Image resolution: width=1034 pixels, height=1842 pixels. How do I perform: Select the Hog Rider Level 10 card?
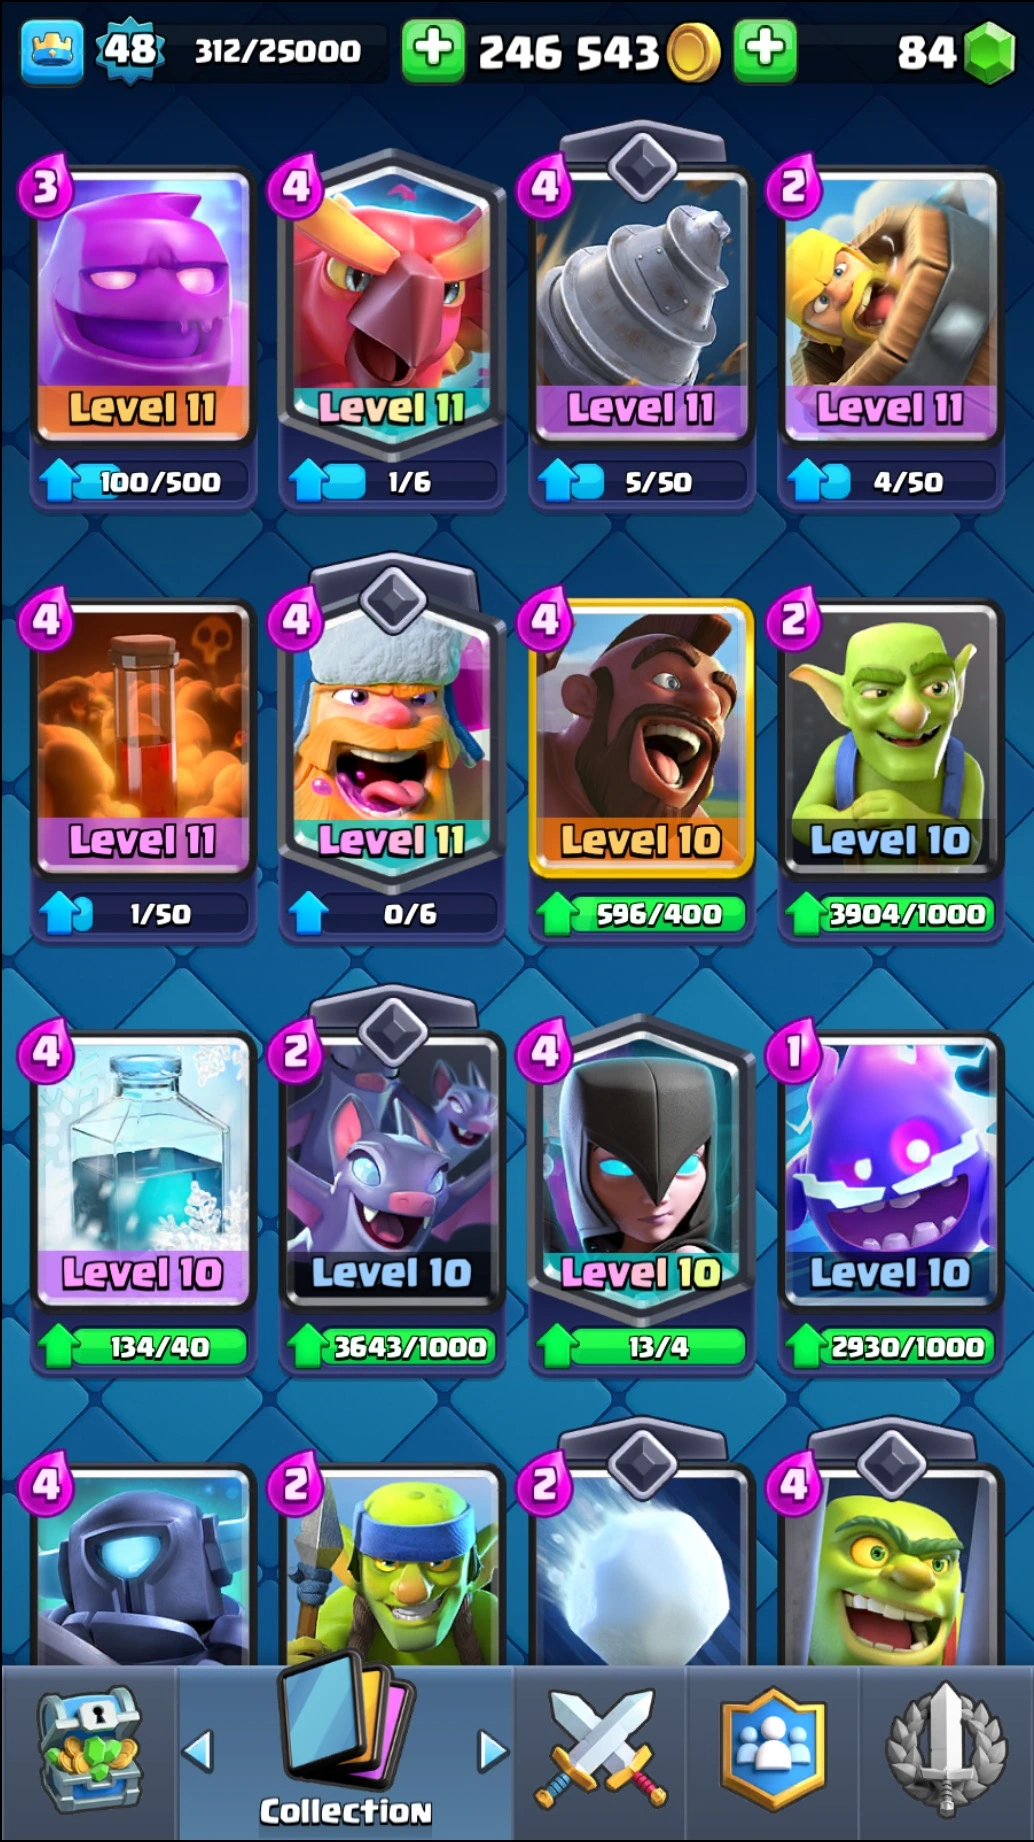pyautogui.click(x=641, y=738)
